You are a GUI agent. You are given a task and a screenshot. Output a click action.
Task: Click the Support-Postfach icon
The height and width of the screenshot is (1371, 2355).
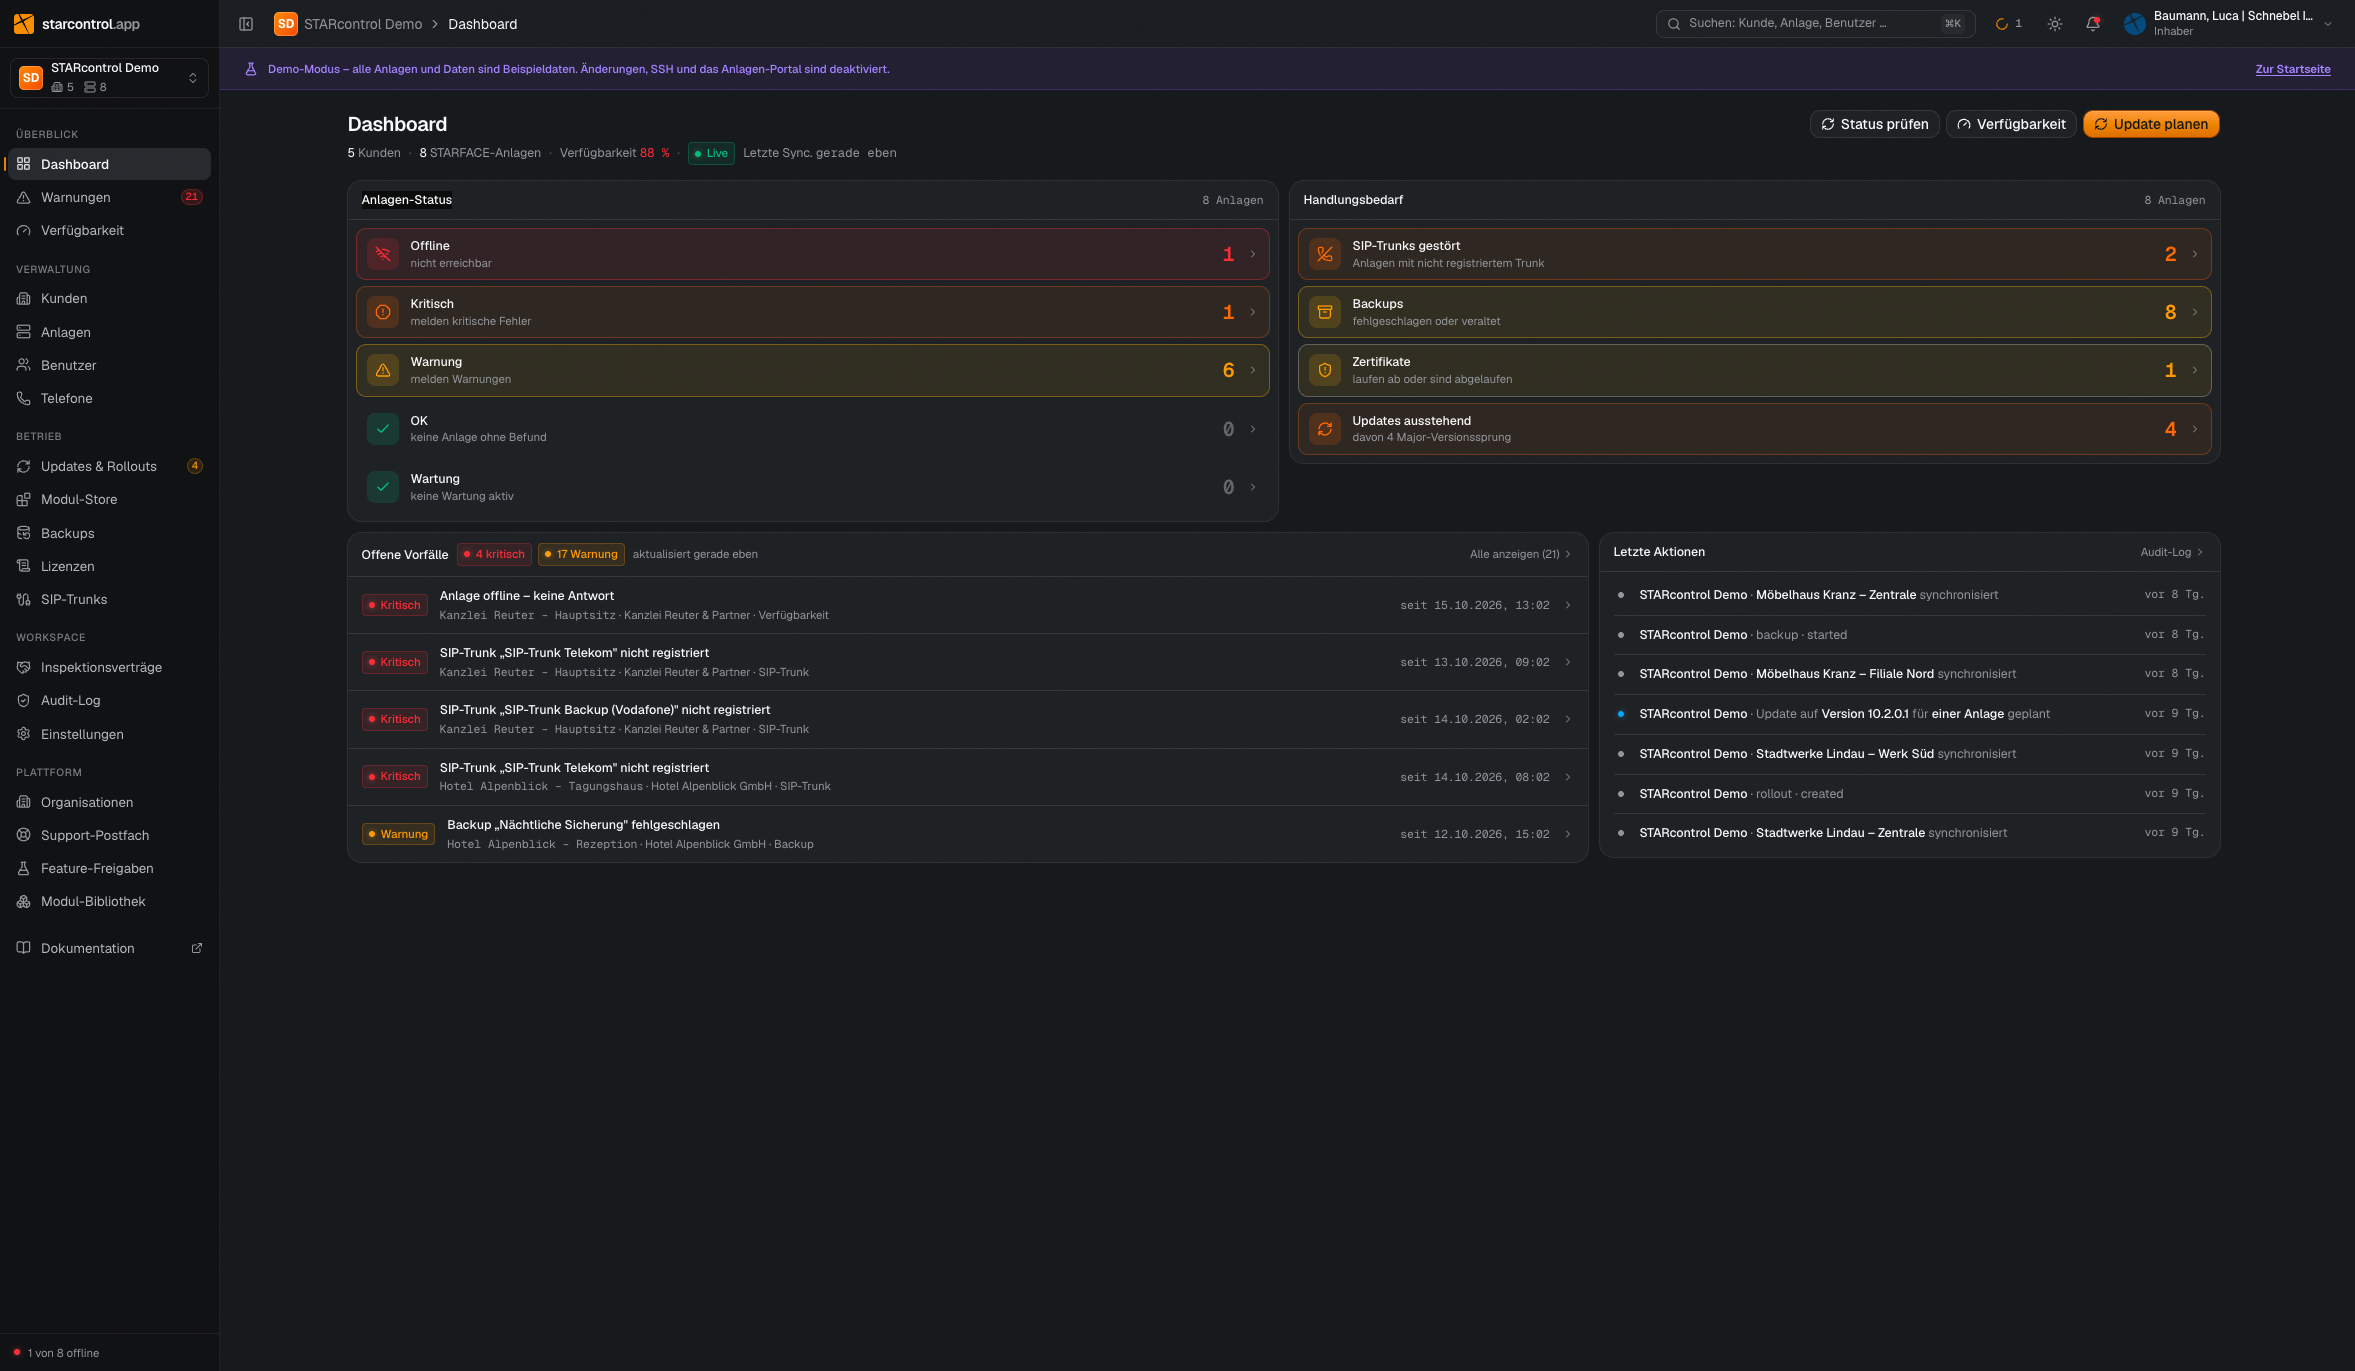[x=24, y=835]
